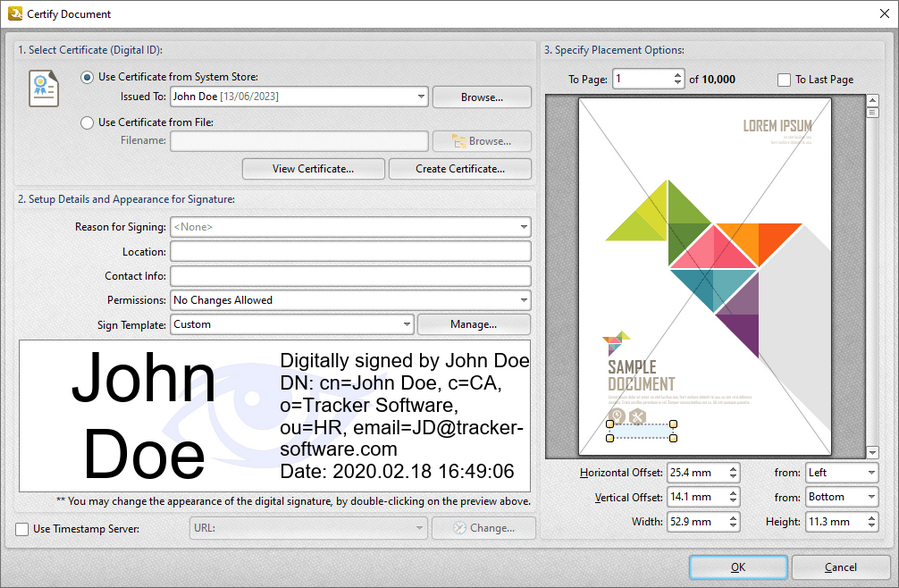Click the Location input field
This screenshot has width=899, height=588.
[350, 251]
